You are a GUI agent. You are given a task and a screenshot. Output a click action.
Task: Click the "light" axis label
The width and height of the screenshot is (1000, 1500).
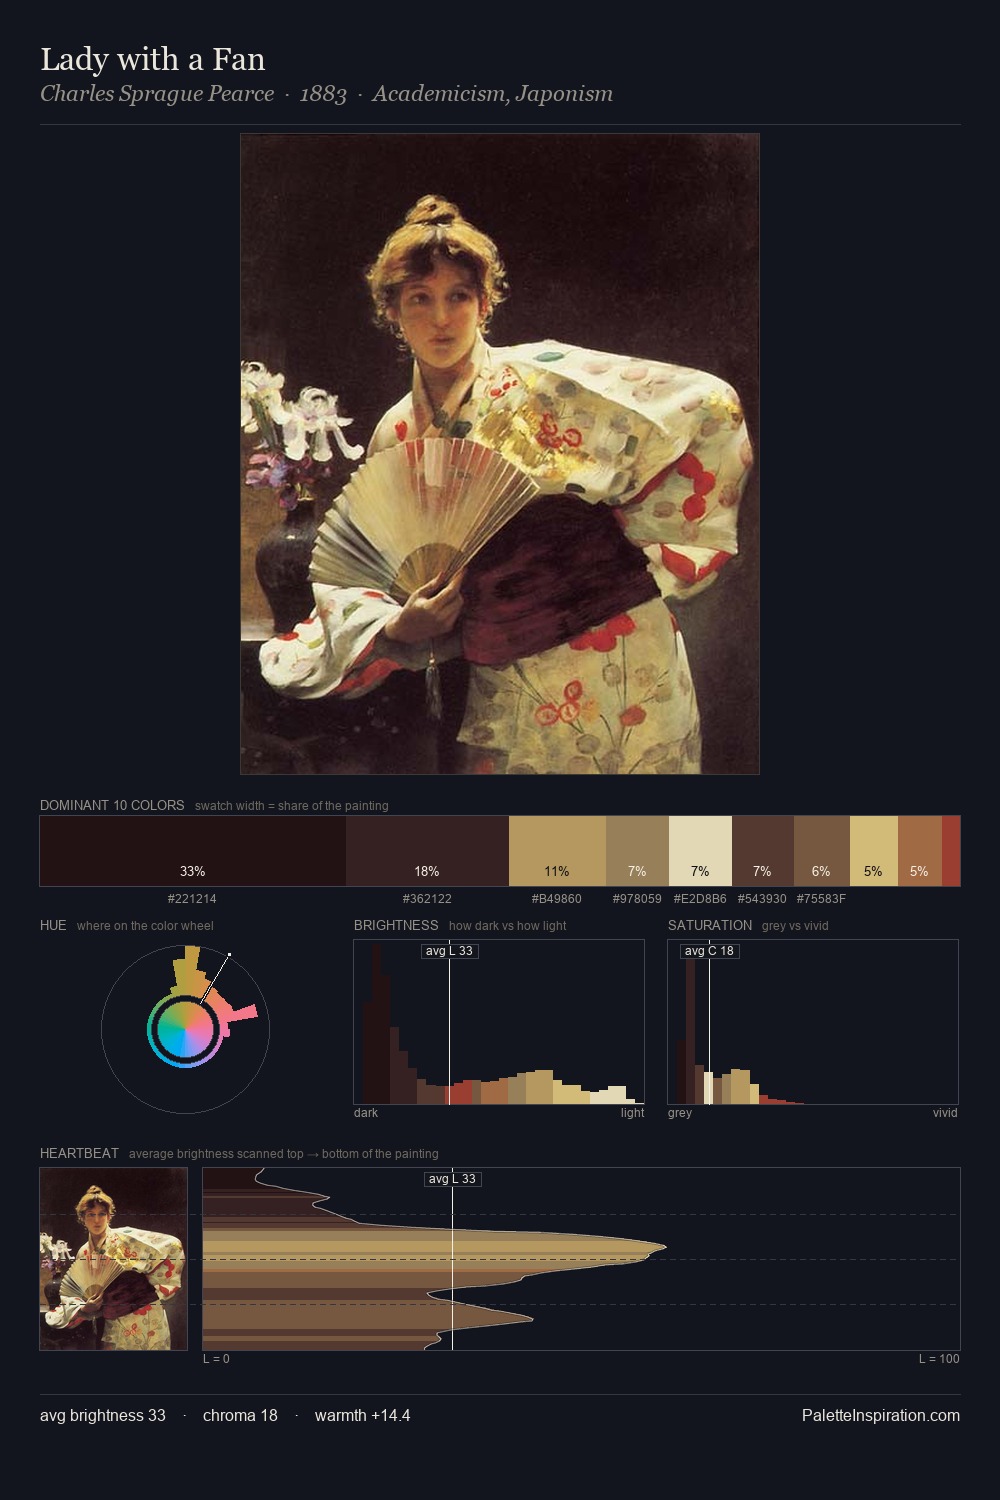[632, 1113]
